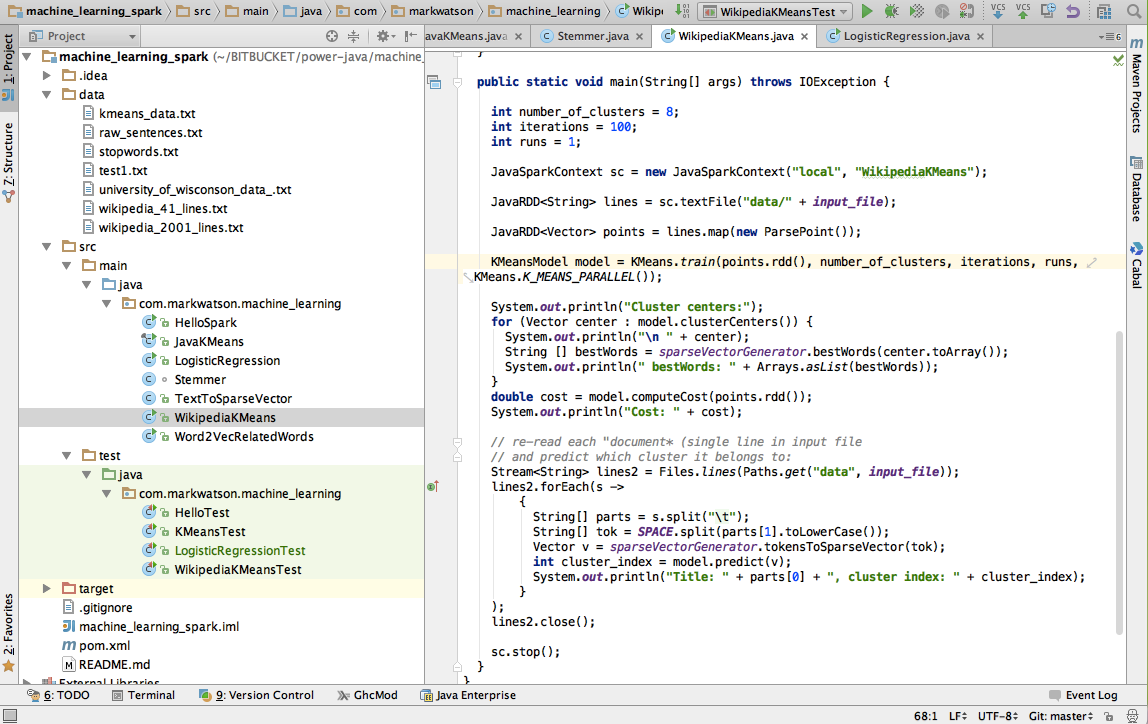Run with coverage icon in toolbar
Image resolution: width=1148 pixels, height=724 pixels.
[916, 11]
